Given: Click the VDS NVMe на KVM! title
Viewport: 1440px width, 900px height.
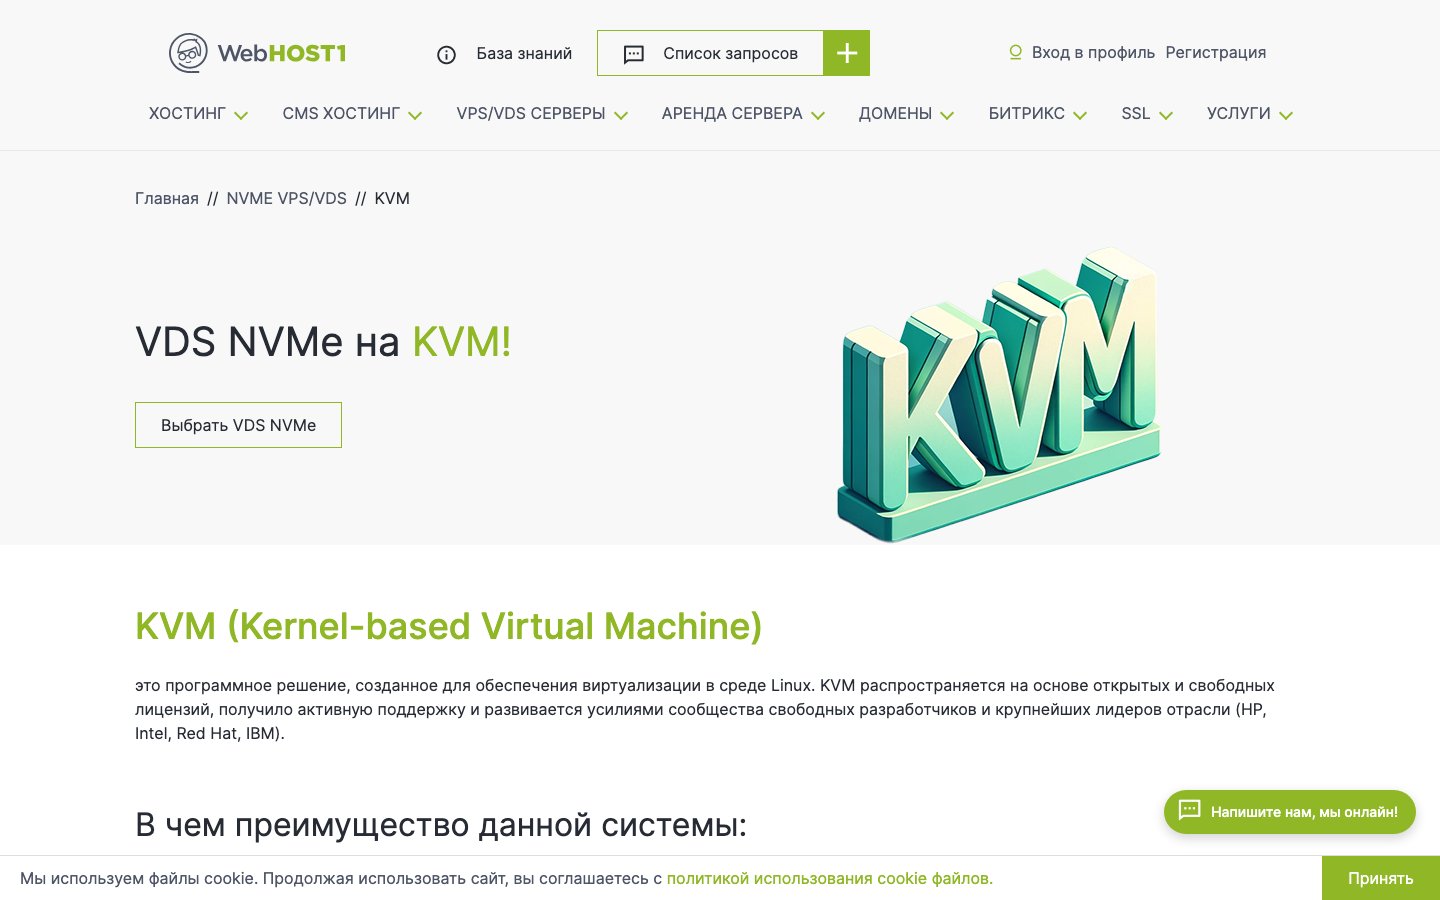Looking at the screenshot, I should 323,342.
